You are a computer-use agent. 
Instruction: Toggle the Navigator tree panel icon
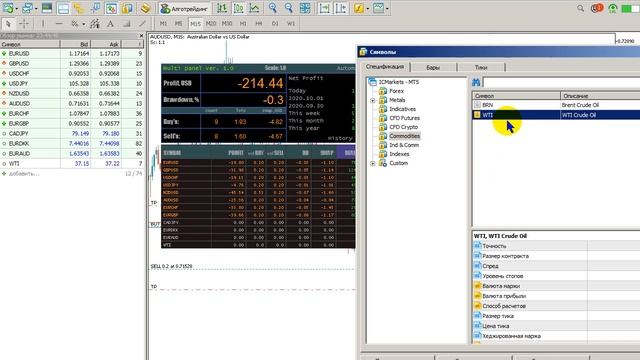79,8
